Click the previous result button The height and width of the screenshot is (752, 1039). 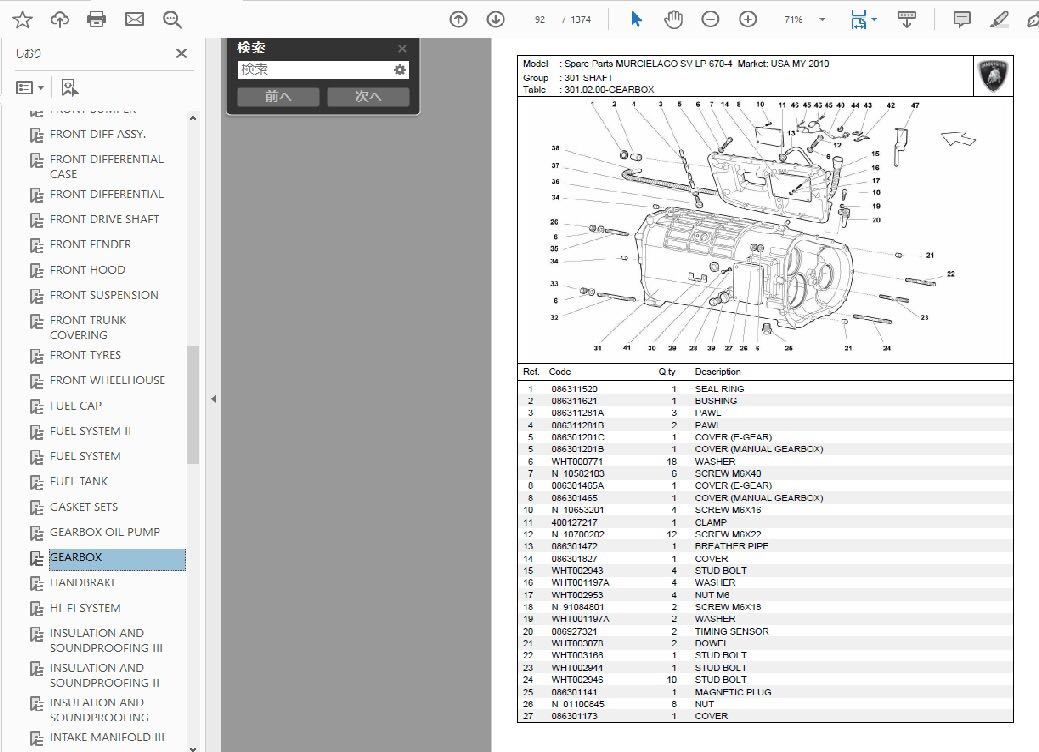pos(278,97)
